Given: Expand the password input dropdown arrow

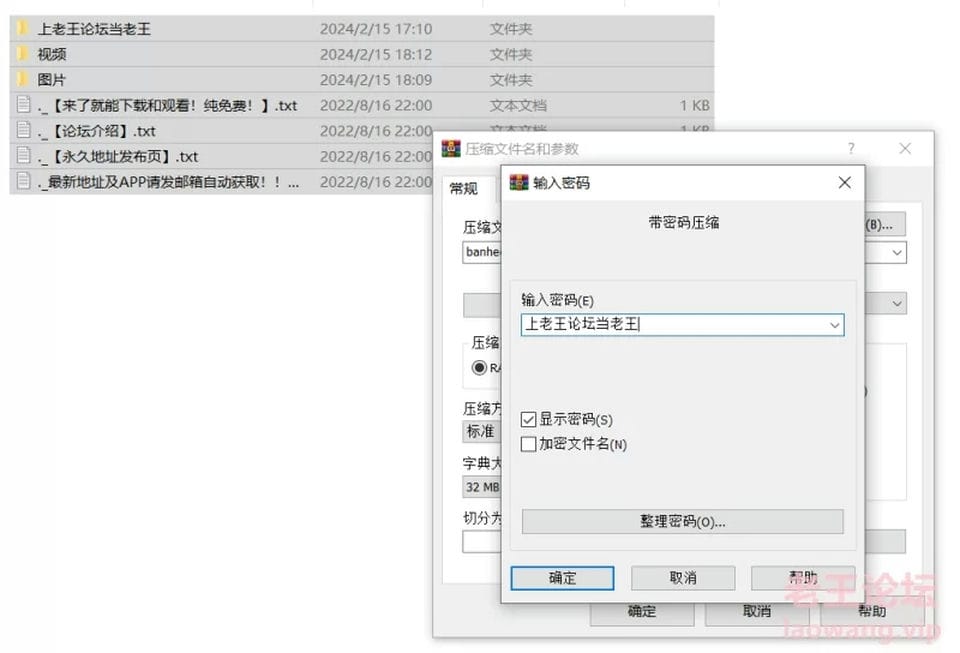Looking at the screenshot, I should pyautogui.click(x=834, y=325).
